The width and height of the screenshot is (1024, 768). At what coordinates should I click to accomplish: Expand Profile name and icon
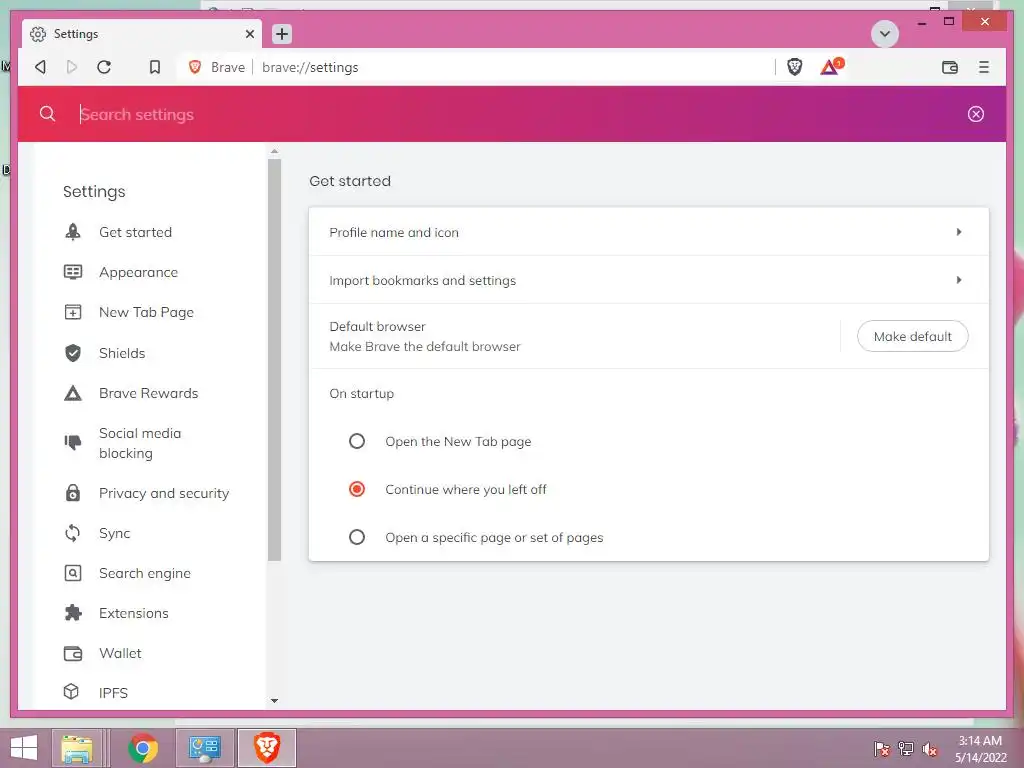click(x=648, y=232)
